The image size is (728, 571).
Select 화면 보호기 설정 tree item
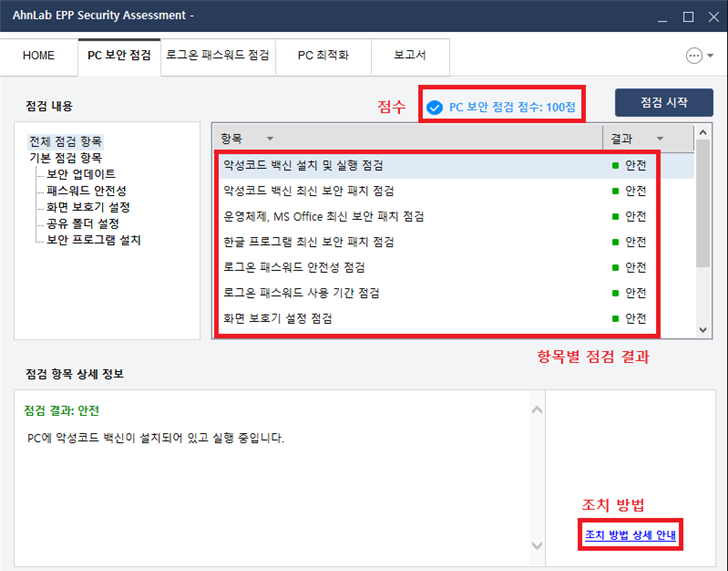pyautogui.click(x=88, y=207)
